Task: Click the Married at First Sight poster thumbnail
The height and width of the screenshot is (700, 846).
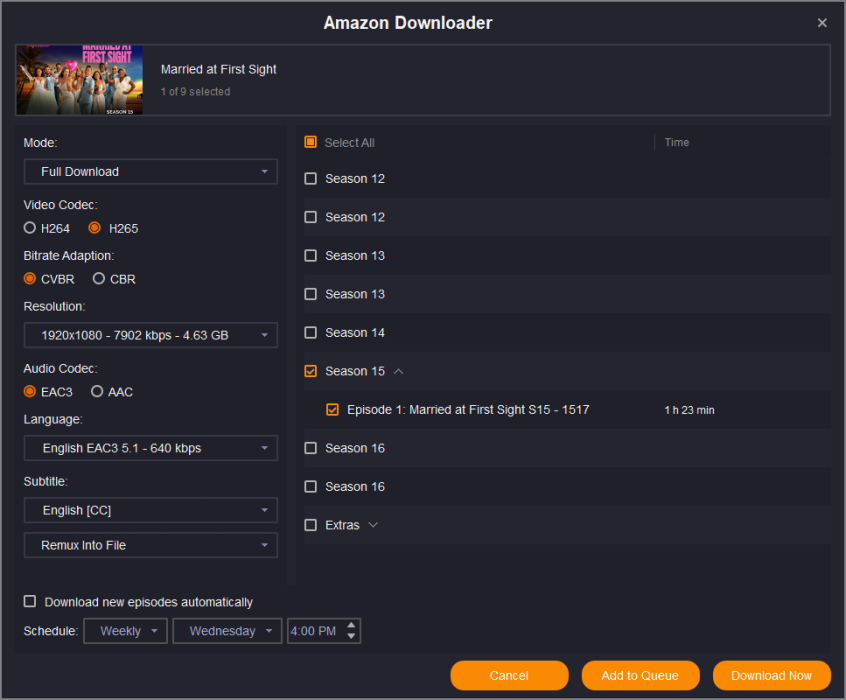Action: 80,80
